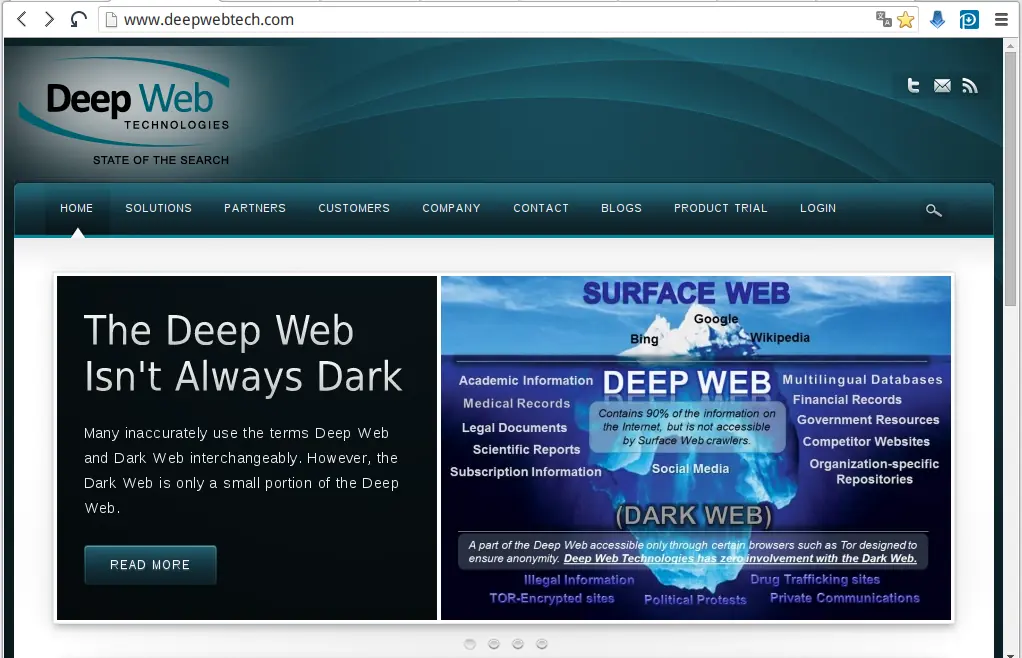Click "The Deep Web Isn't Always Dark" headline
Image resolution: width=1022 pixels, height=658 pixels.
pyautogui.click(x=243, y=353)
